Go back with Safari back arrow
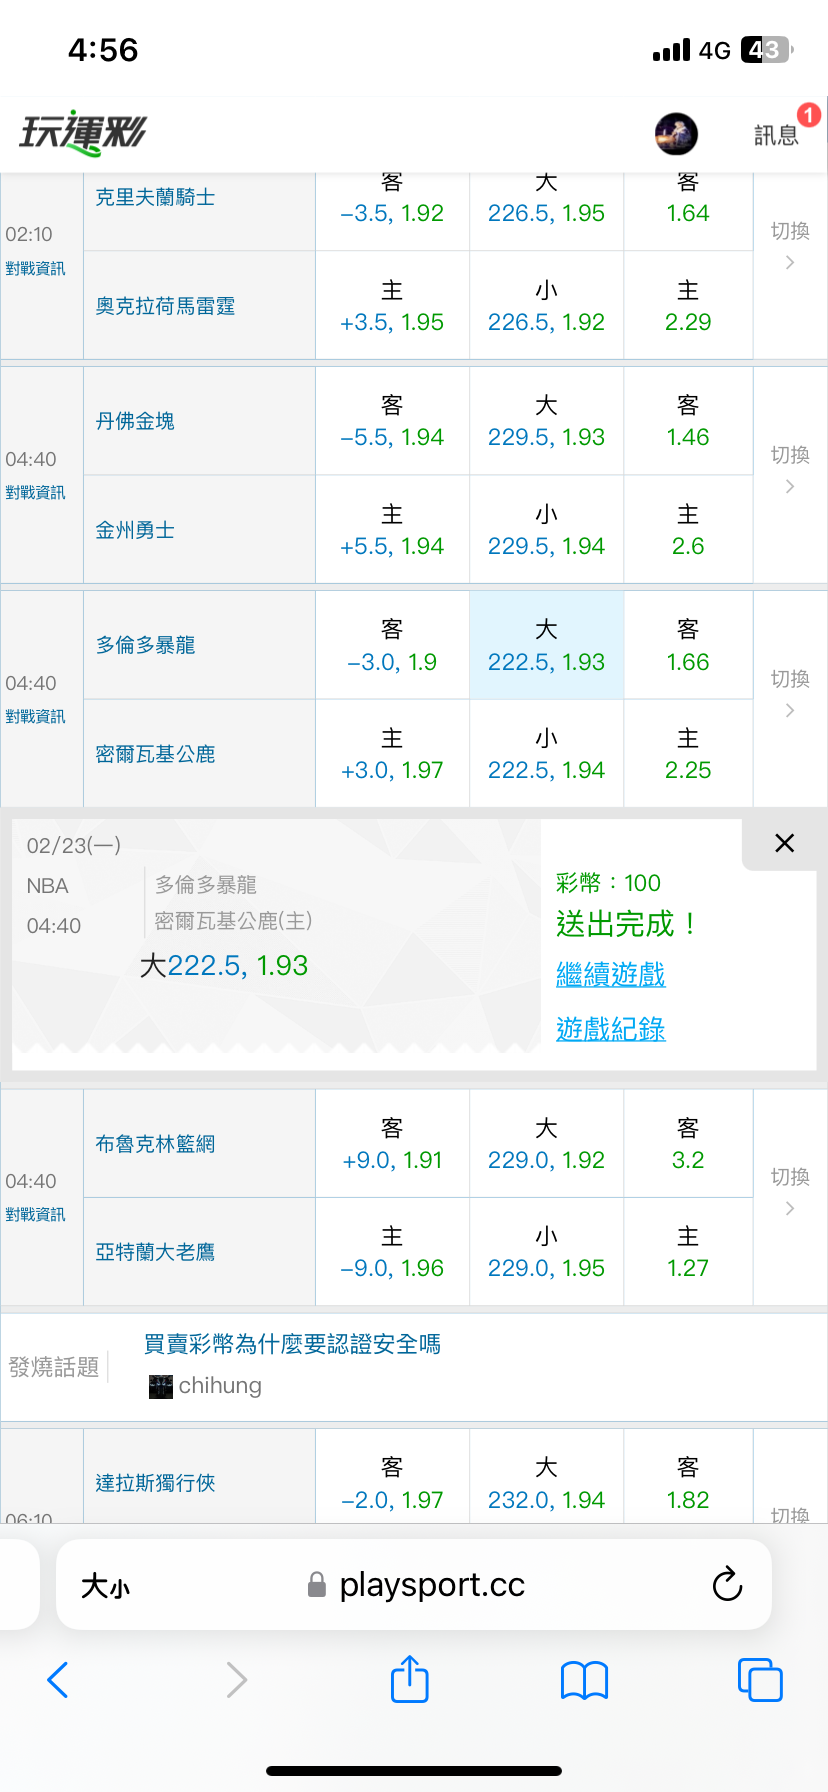 pyautogui.click(x=58, y=1680)
